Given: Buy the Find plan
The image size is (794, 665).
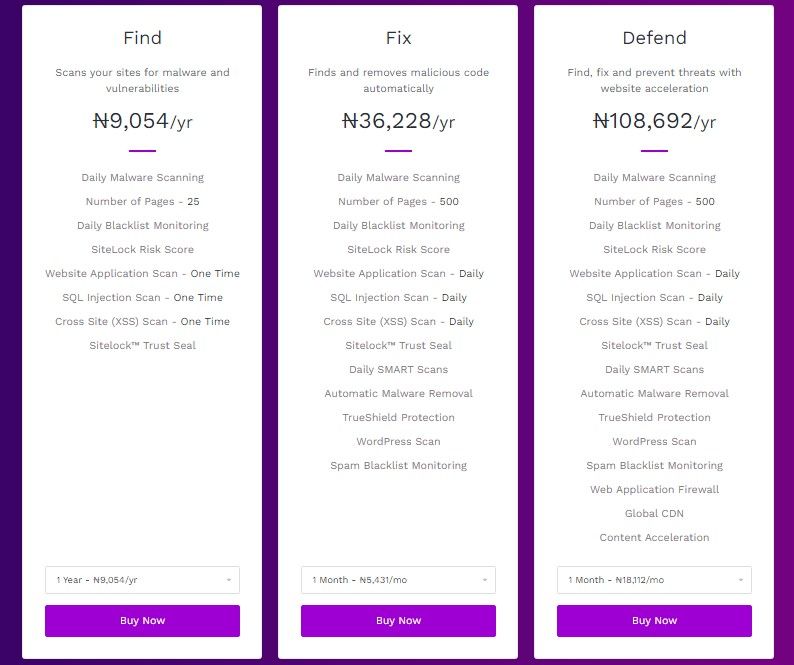Looking at the screenshot, I should coord(142,620).
